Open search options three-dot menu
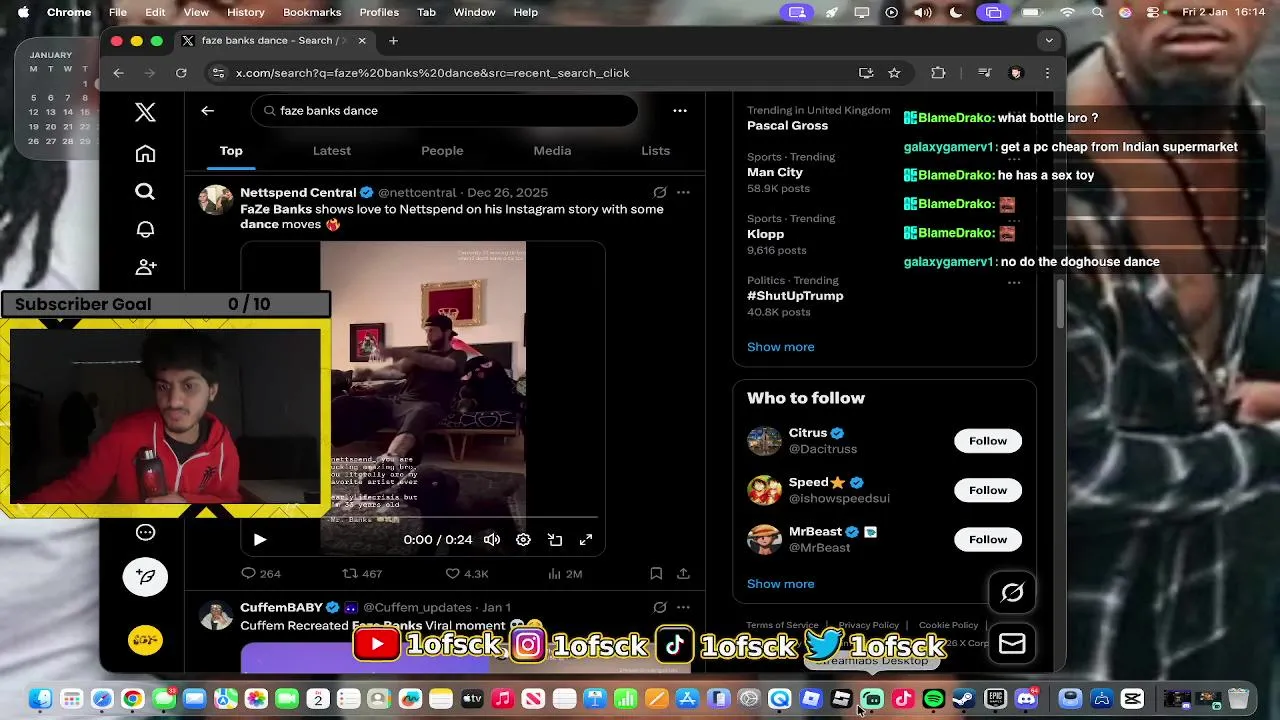This screenshot has height=720, width=1280. click(x=680, y=110)
